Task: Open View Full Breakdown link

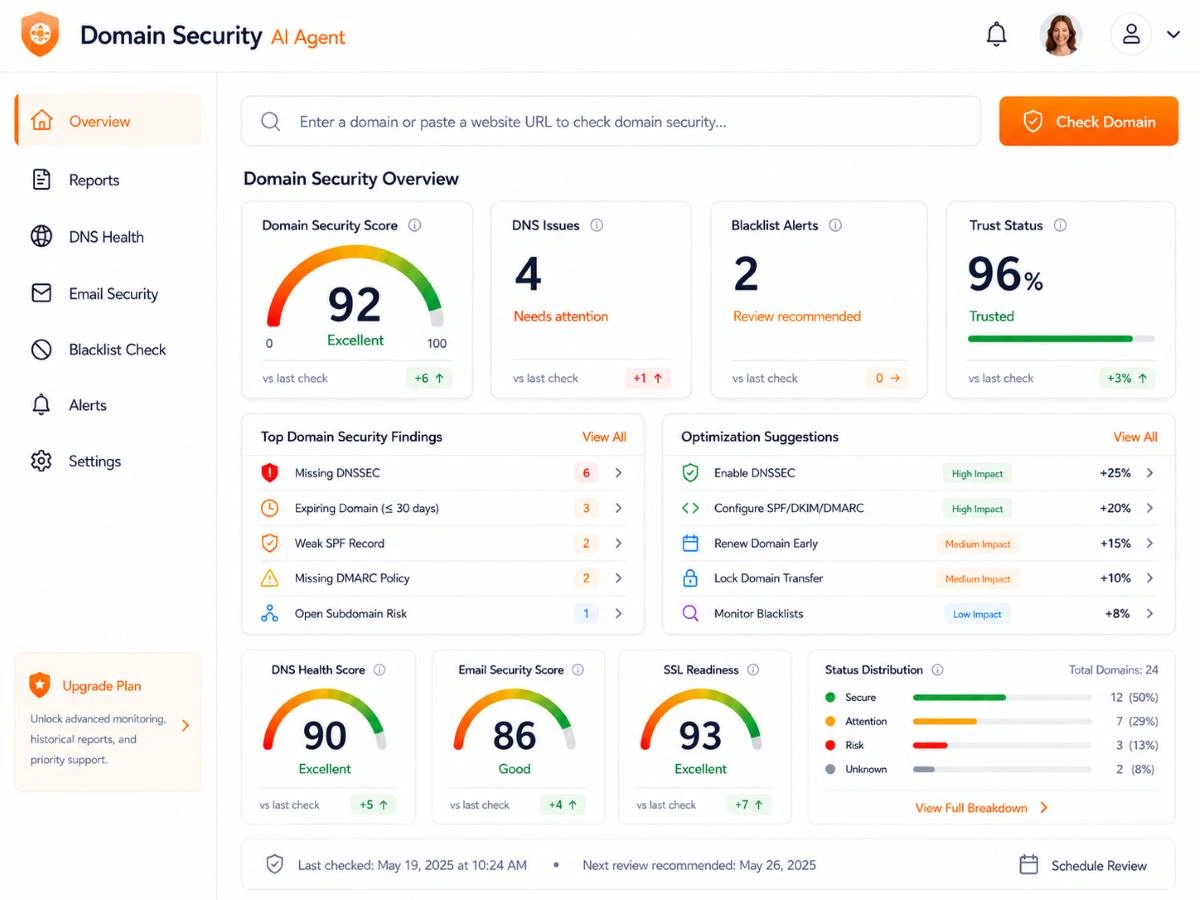Action: click(x=981, y=808)
